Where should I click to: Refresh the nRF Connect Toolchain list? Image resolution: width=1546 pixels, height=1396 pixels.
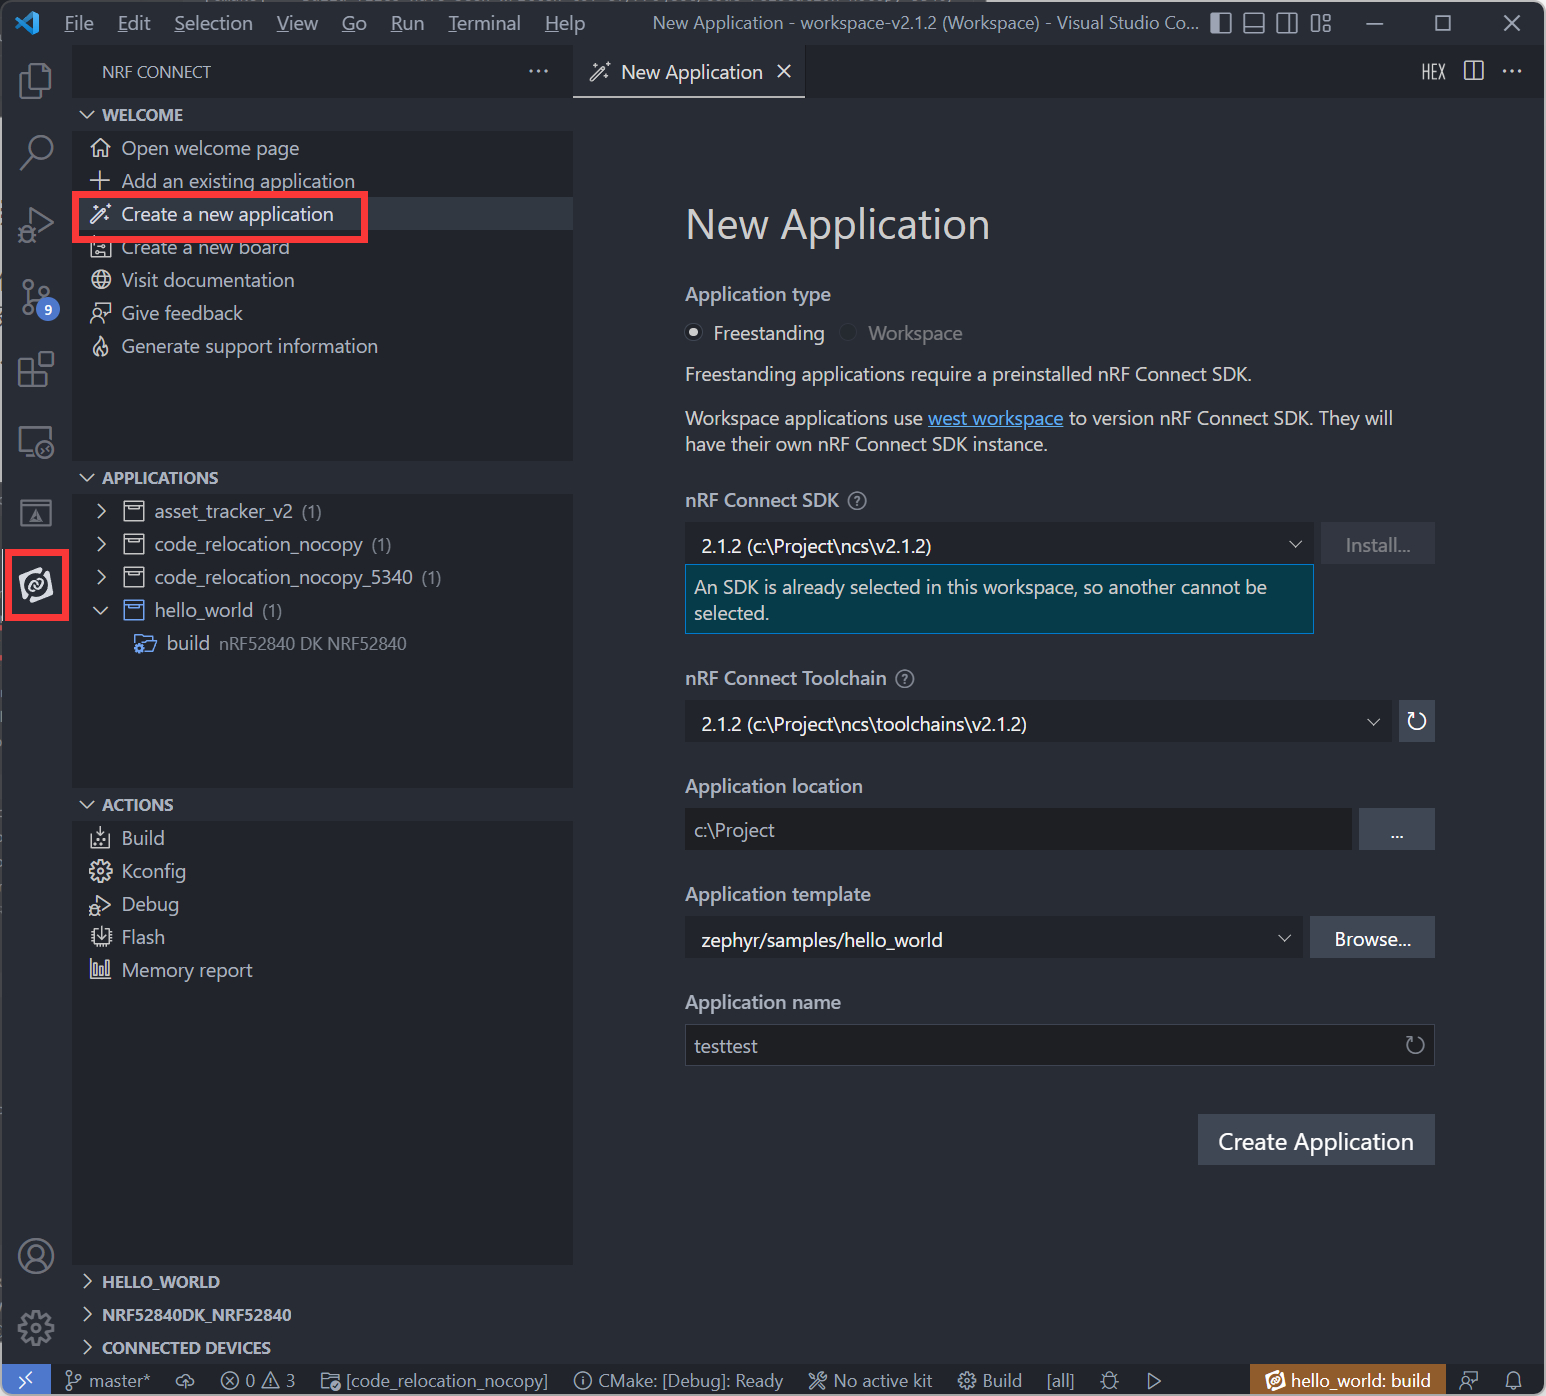tap(1417, 721)
